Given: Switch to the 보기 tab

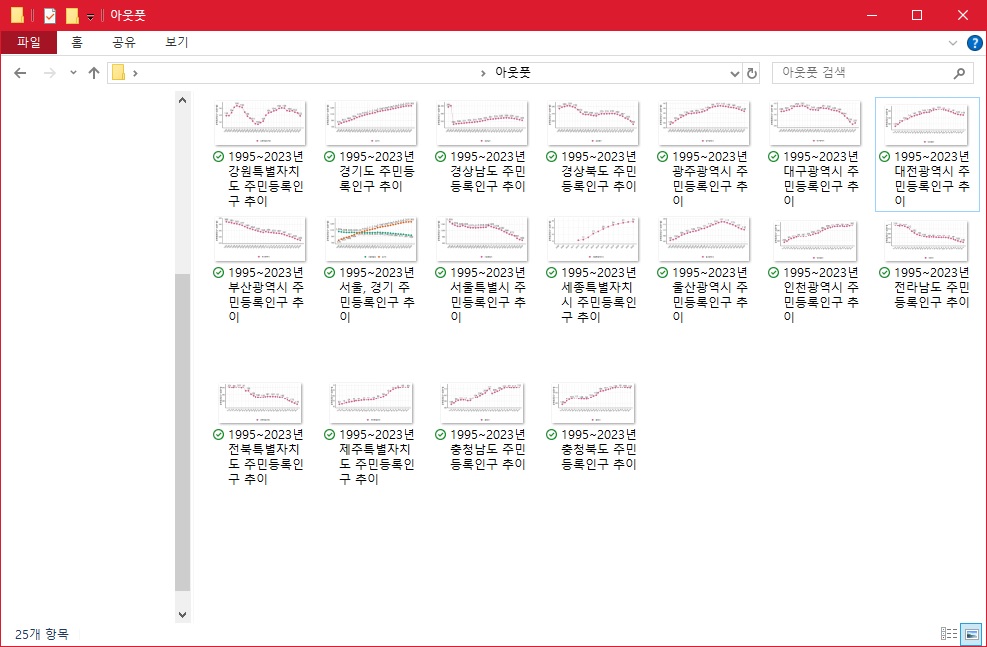Looking at the screenshot, I should [176, 43].
